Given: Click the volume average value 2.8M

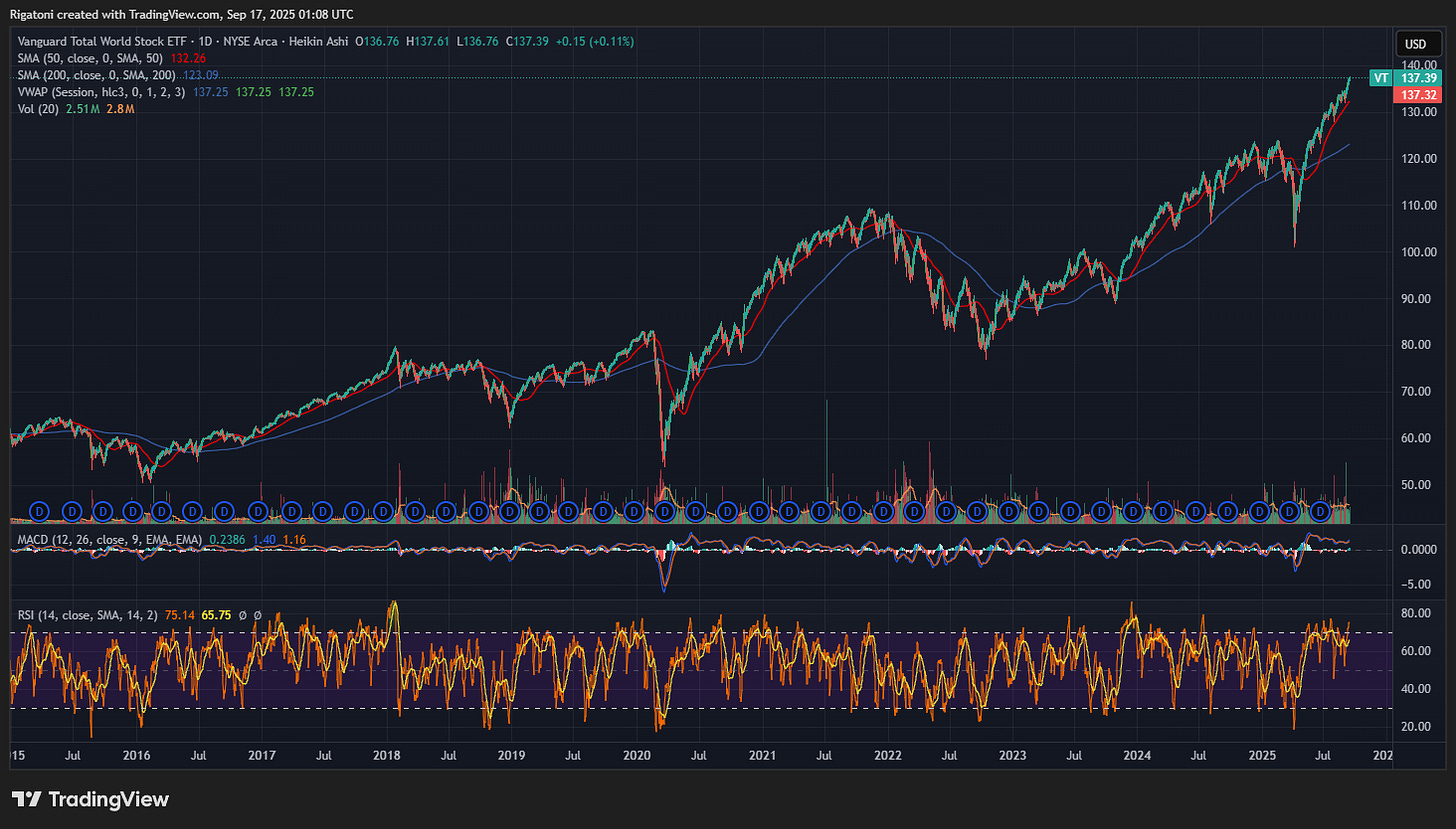Looking at the screenshot, I should point(120,108).
